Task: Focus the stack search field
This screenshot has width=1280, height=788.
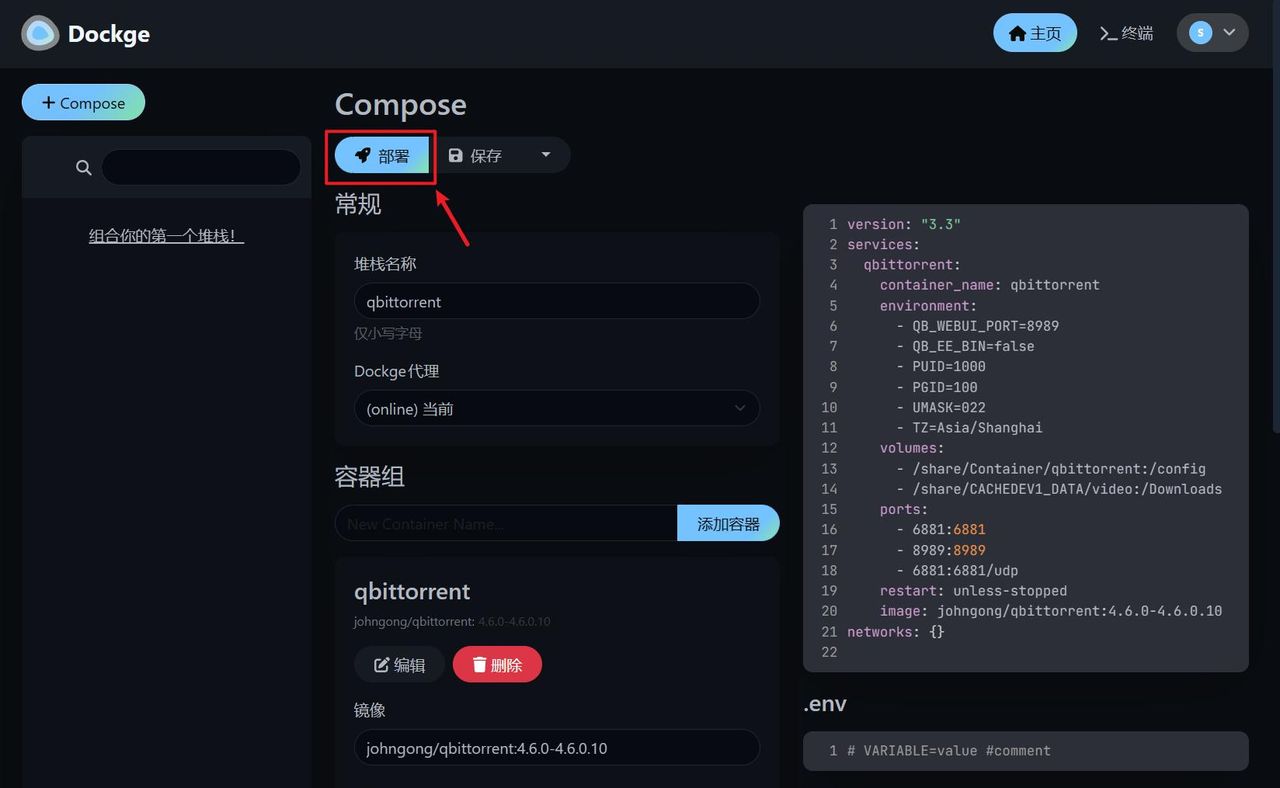Action: (201, 167)
